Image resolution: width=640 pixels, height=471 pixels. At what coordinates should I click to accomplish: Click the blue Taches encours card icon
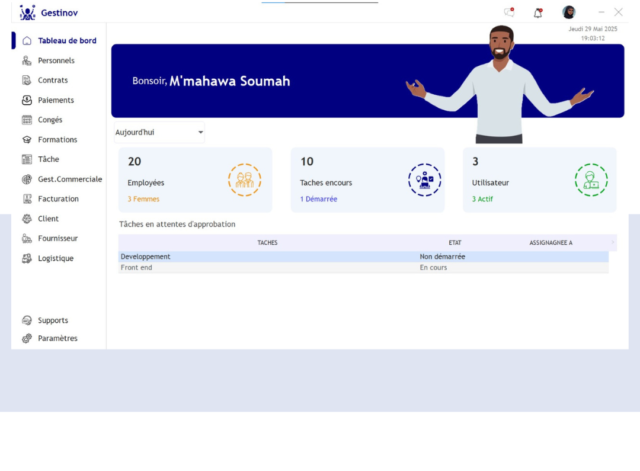coord(424,180)
